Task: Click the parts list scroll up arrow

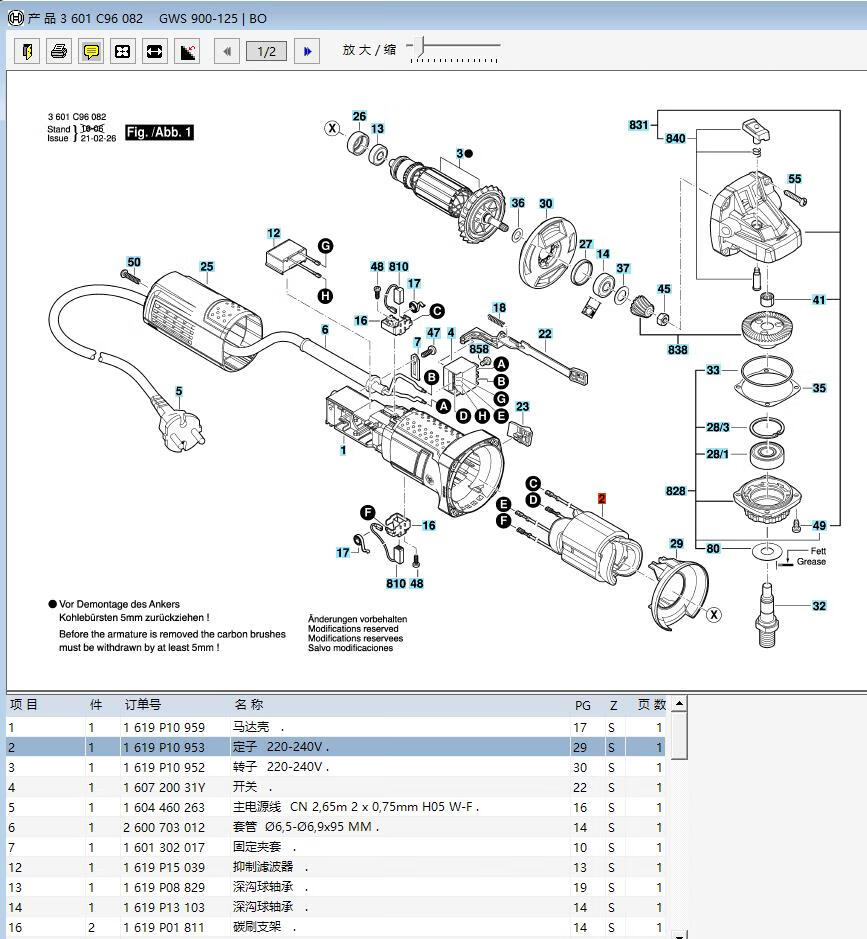Action: [x=678, y=703]
